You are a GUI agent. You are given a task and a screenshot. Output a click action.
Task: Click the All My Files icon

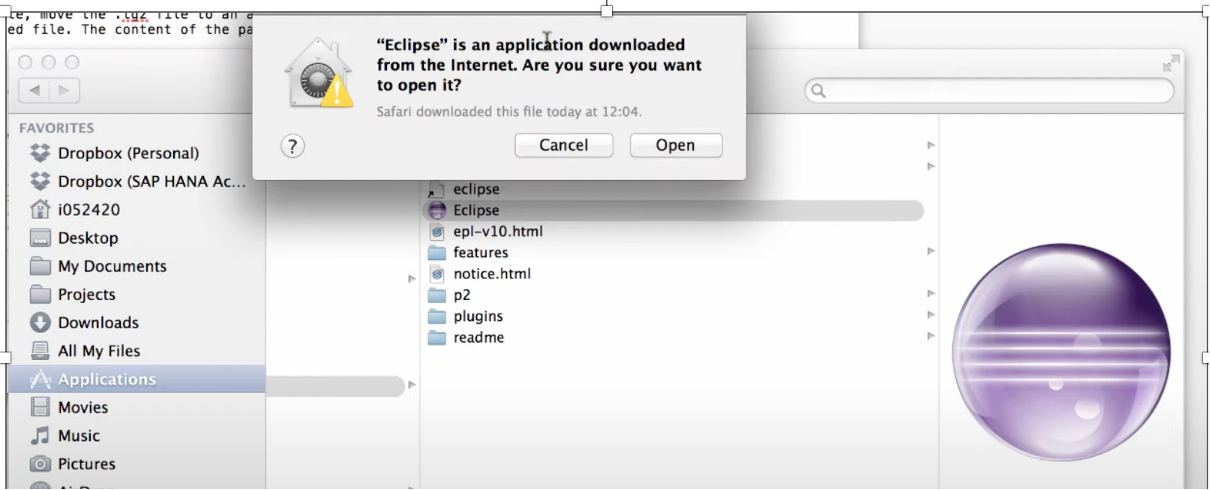point(40,351)
